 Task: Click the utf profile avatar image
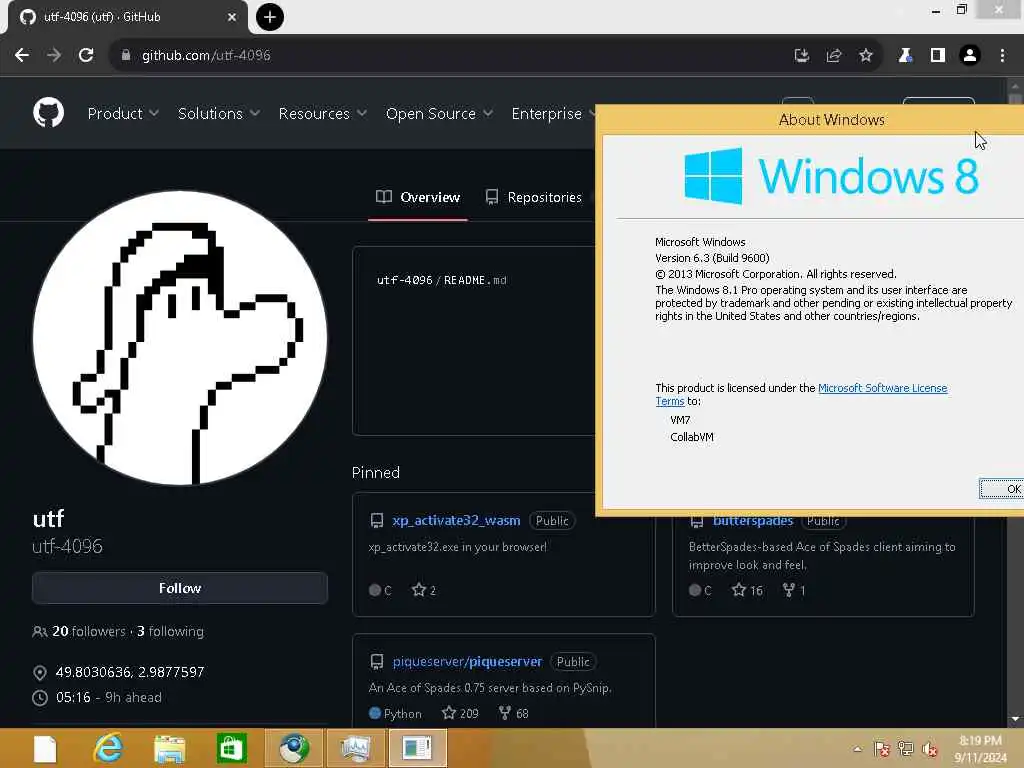click(x=180, y=338)
